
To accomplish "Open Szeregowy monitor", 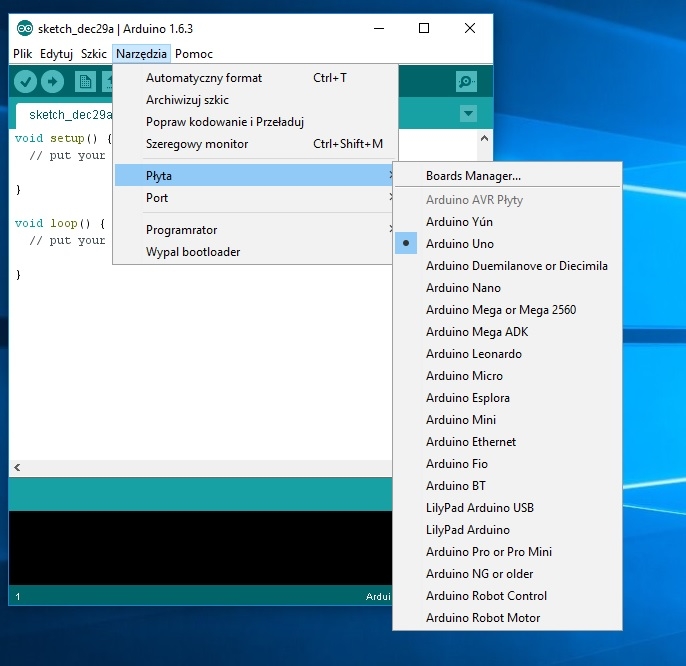I will (255, 144).
